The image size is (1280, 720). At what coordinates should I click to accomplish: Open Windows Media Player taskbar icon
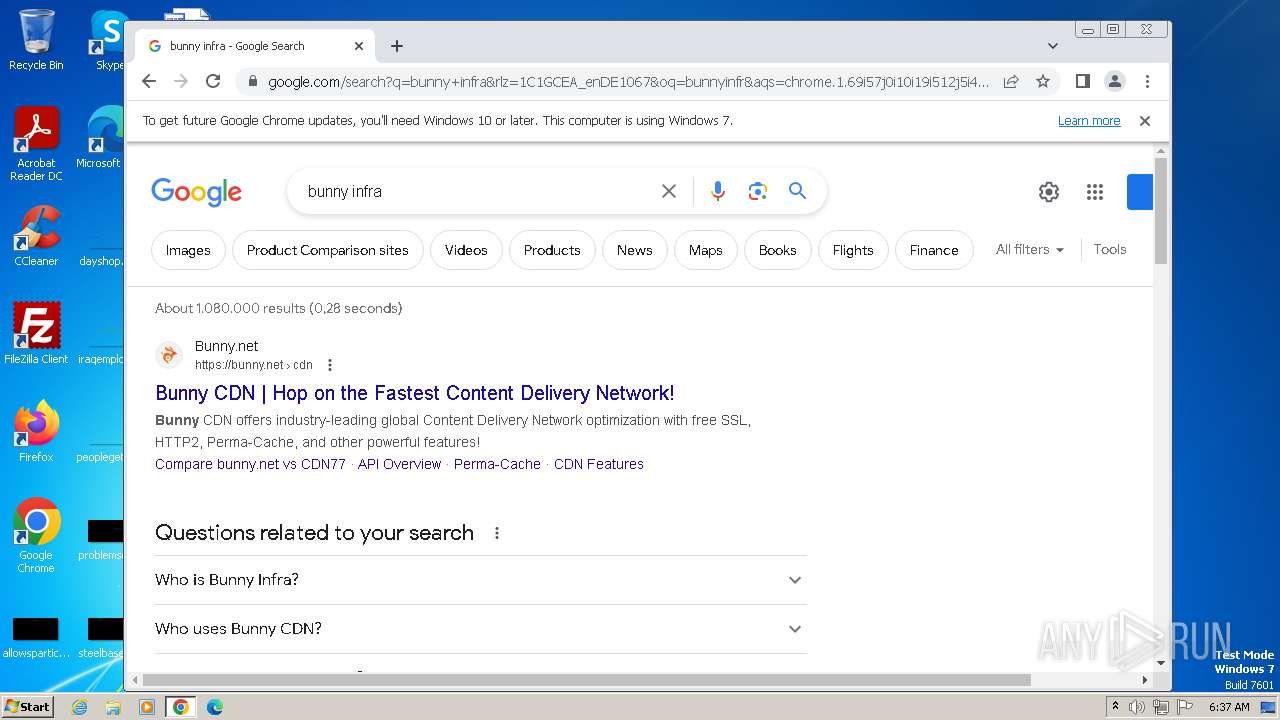click(x=147, y=707)
